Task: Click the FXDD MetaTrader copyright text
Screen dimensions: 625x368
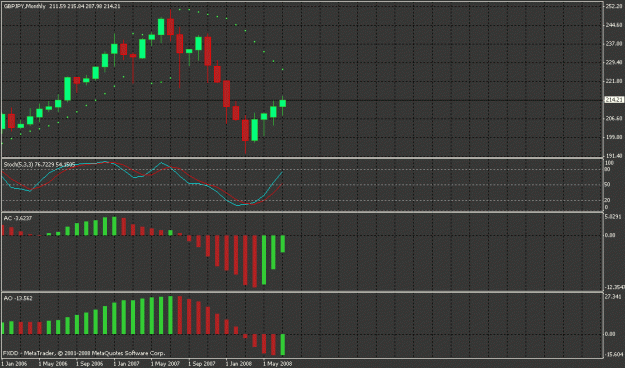Action: point(84,353)
